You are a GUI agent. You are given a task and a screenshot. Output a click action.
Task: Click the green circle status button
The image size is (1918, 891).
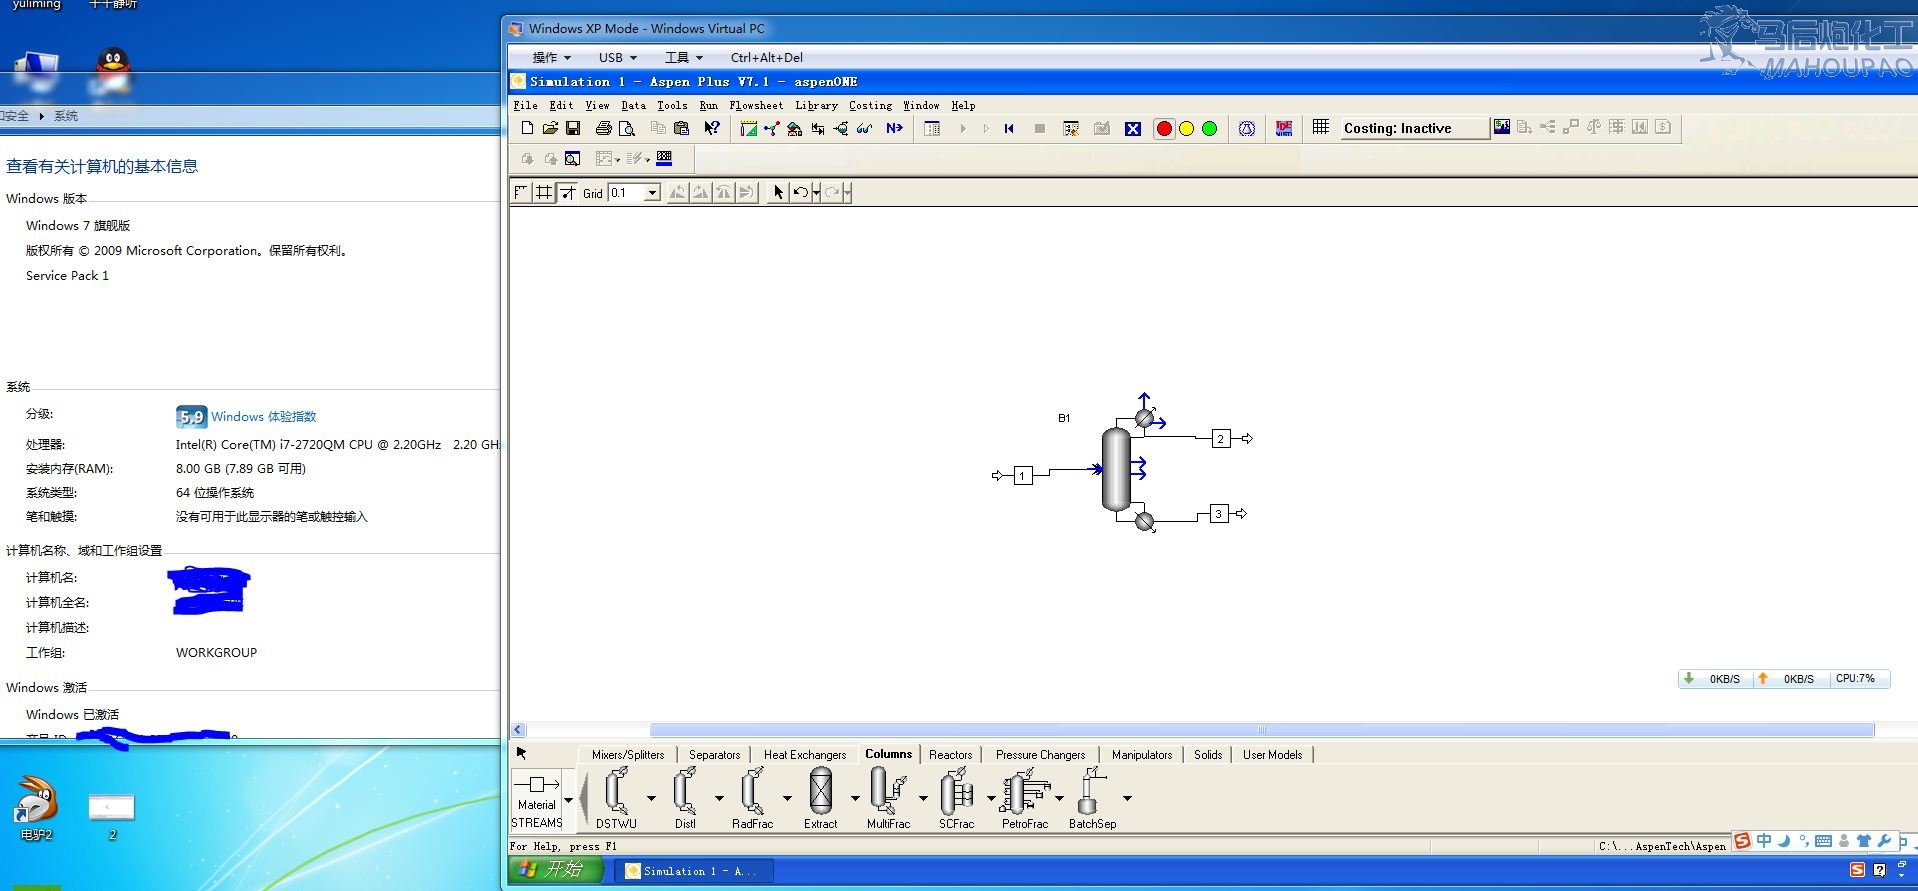(1209, 128)
